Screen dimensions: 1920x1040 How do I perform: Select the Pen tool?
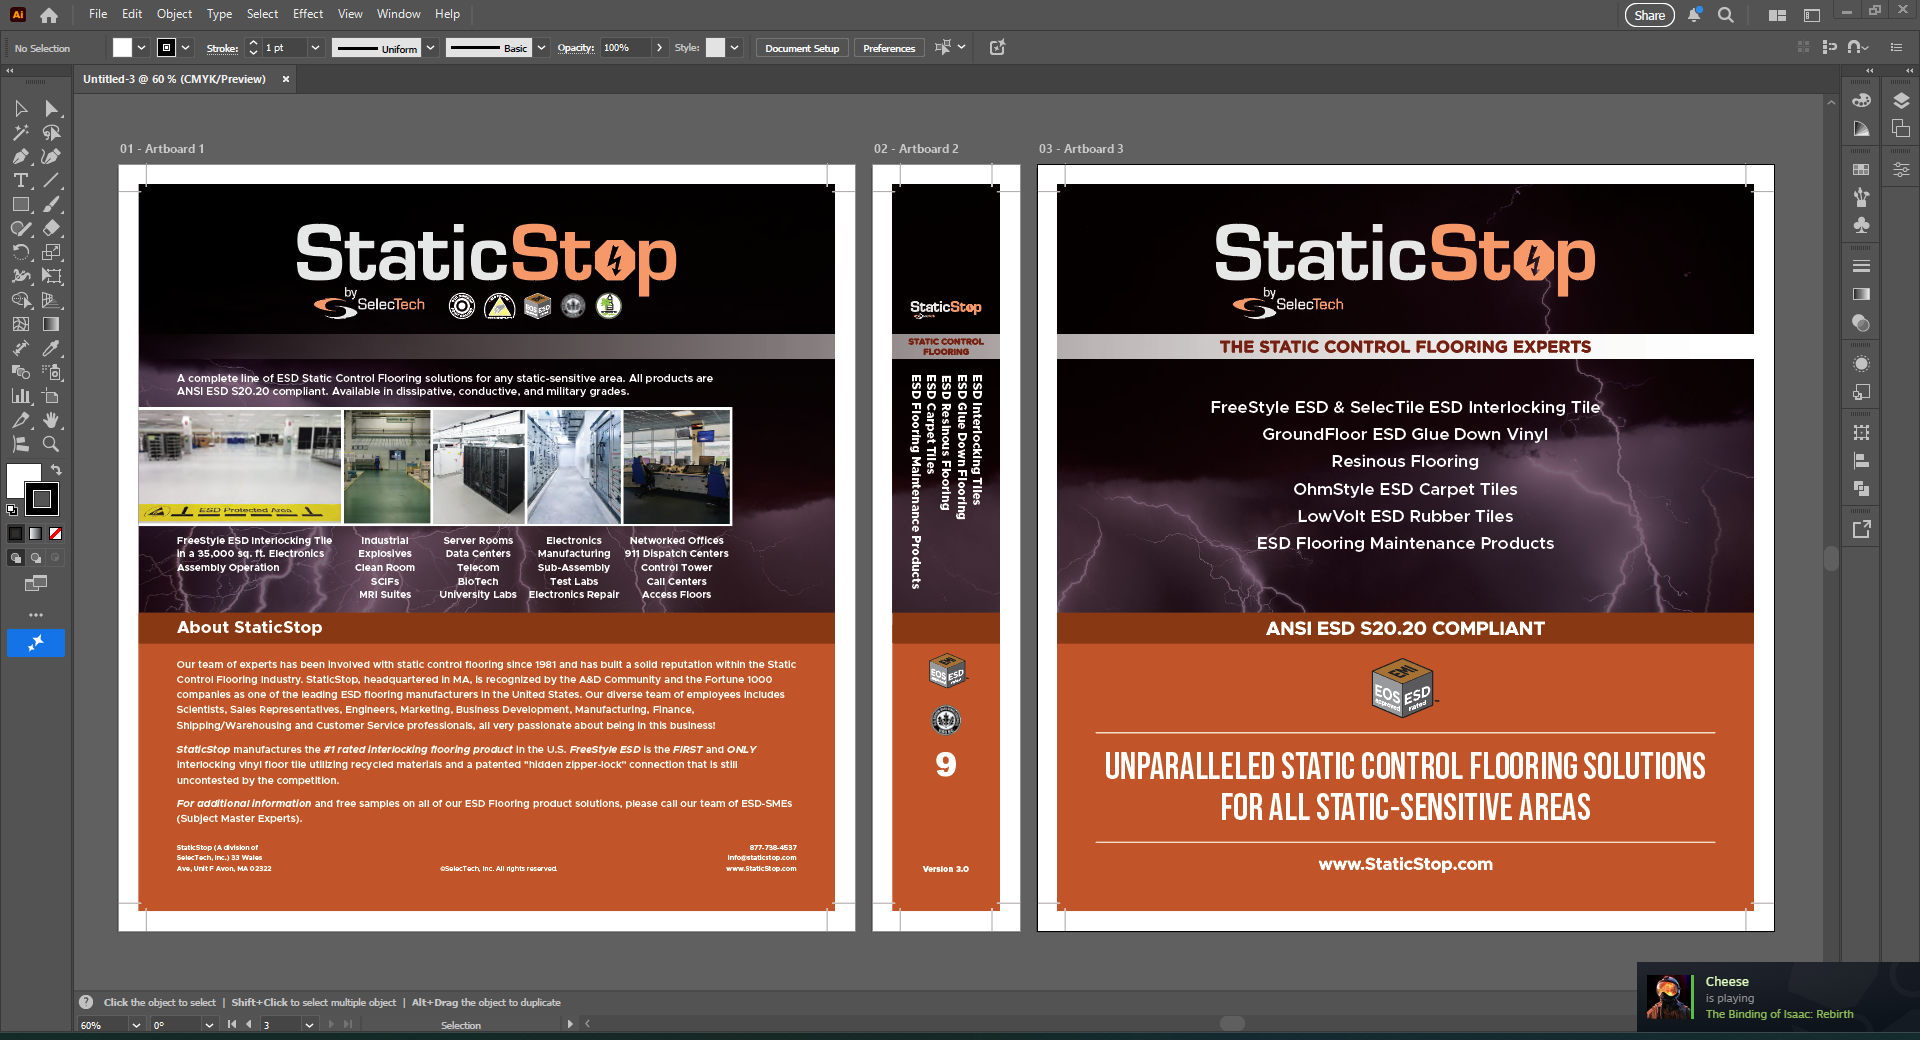pyautogui.click(x=20, y=156)
